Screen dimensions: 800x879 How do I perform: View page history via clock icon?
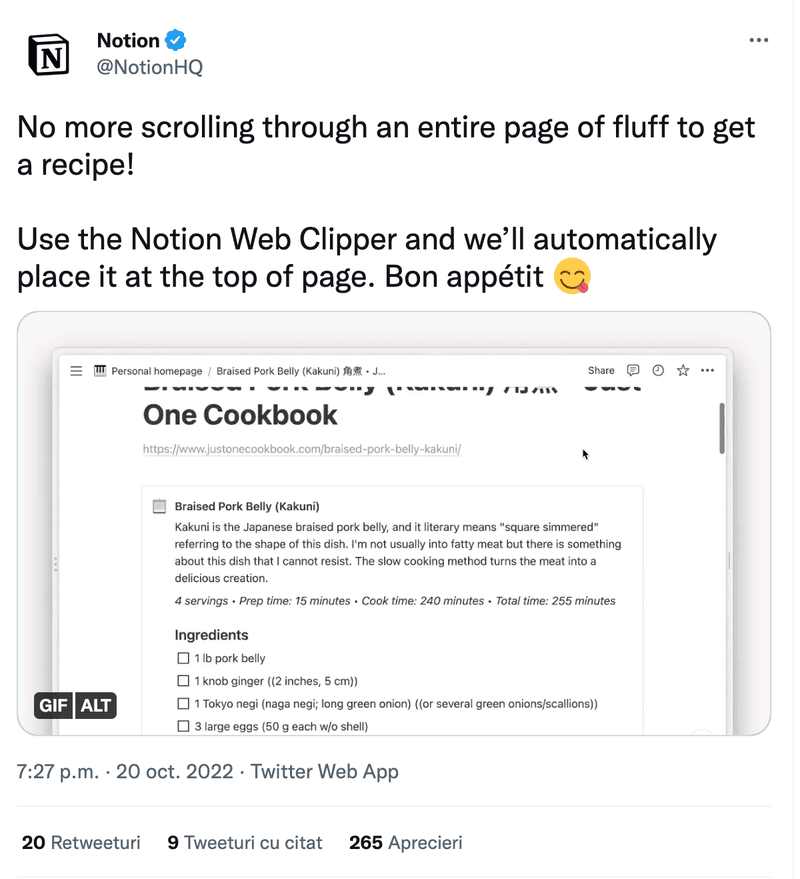[657, 370]
